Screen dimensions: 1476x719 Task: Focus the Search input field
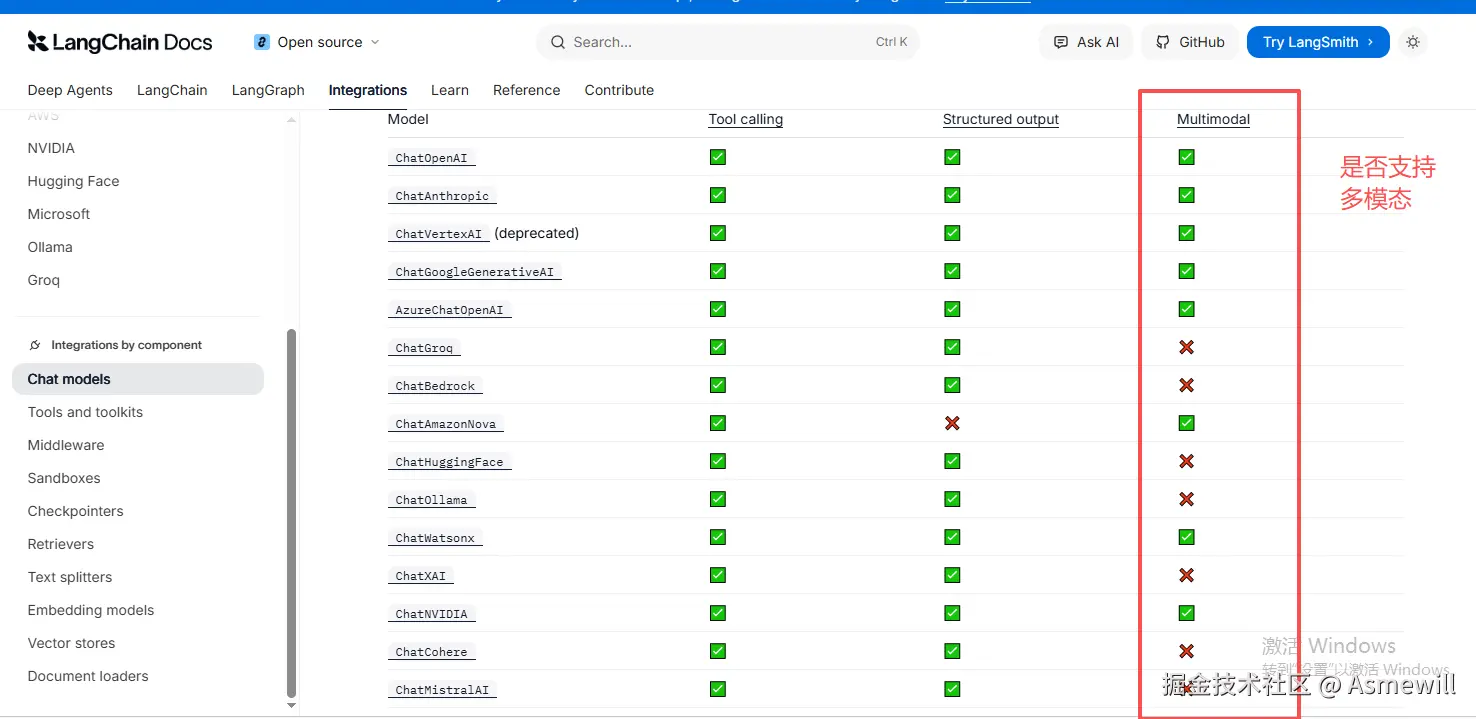[728, 42]
